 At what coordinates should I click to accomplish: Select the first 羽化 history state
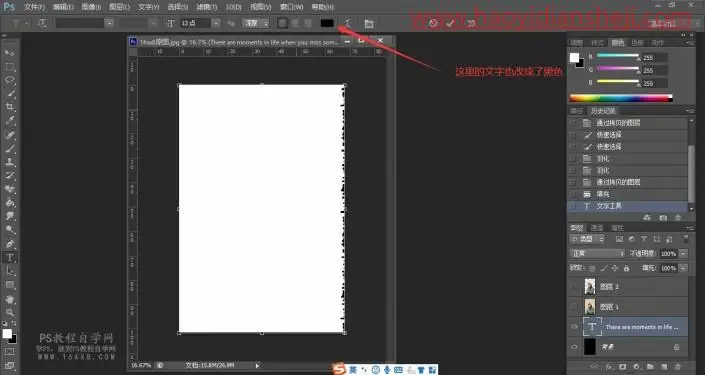point(629,159)
